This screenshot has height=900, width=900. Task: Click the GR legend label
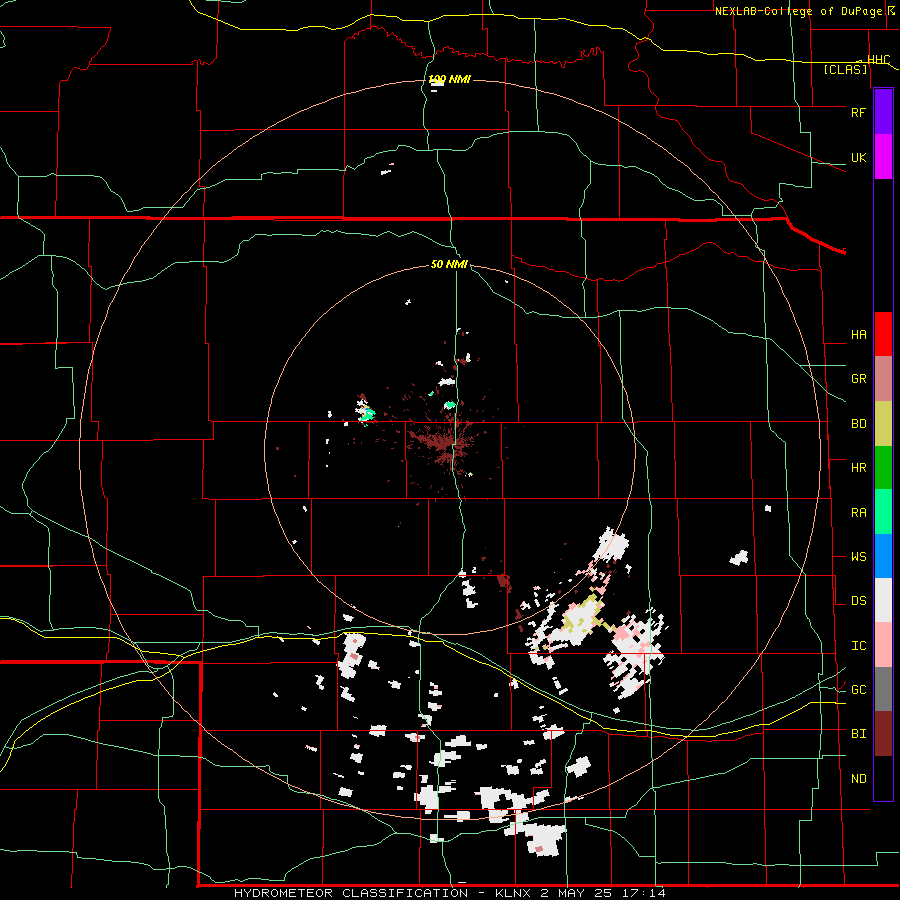point(858,379)
